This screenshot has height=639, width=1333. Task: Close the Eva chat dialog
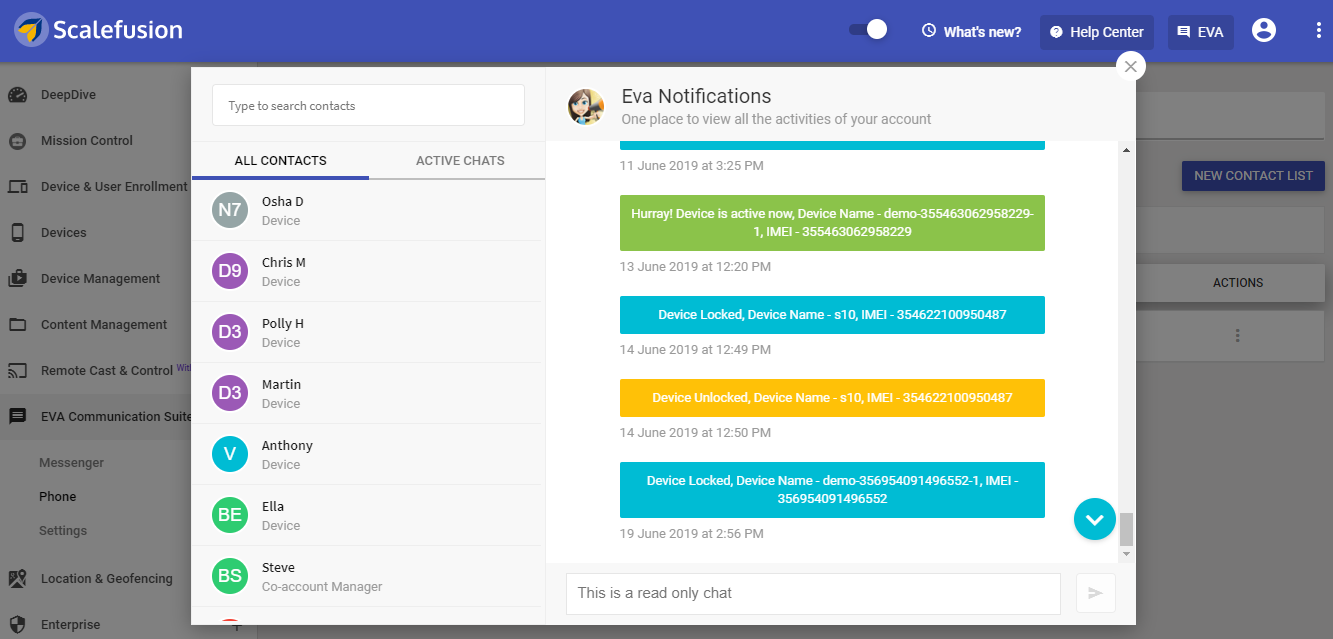pos(1131,66)
